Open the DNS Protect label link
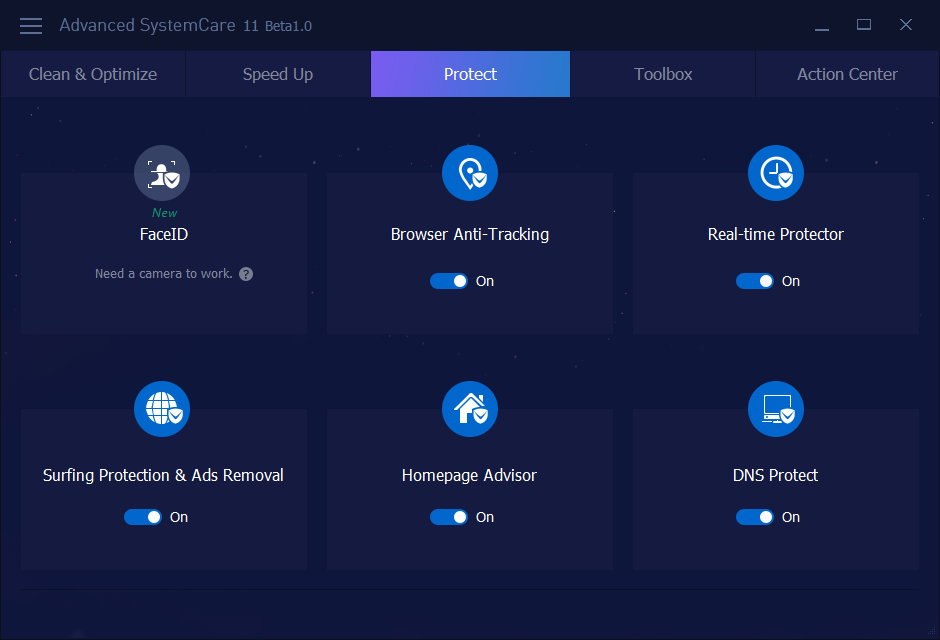The width and height of the screenshot is (940, 640). coord(776,475)
